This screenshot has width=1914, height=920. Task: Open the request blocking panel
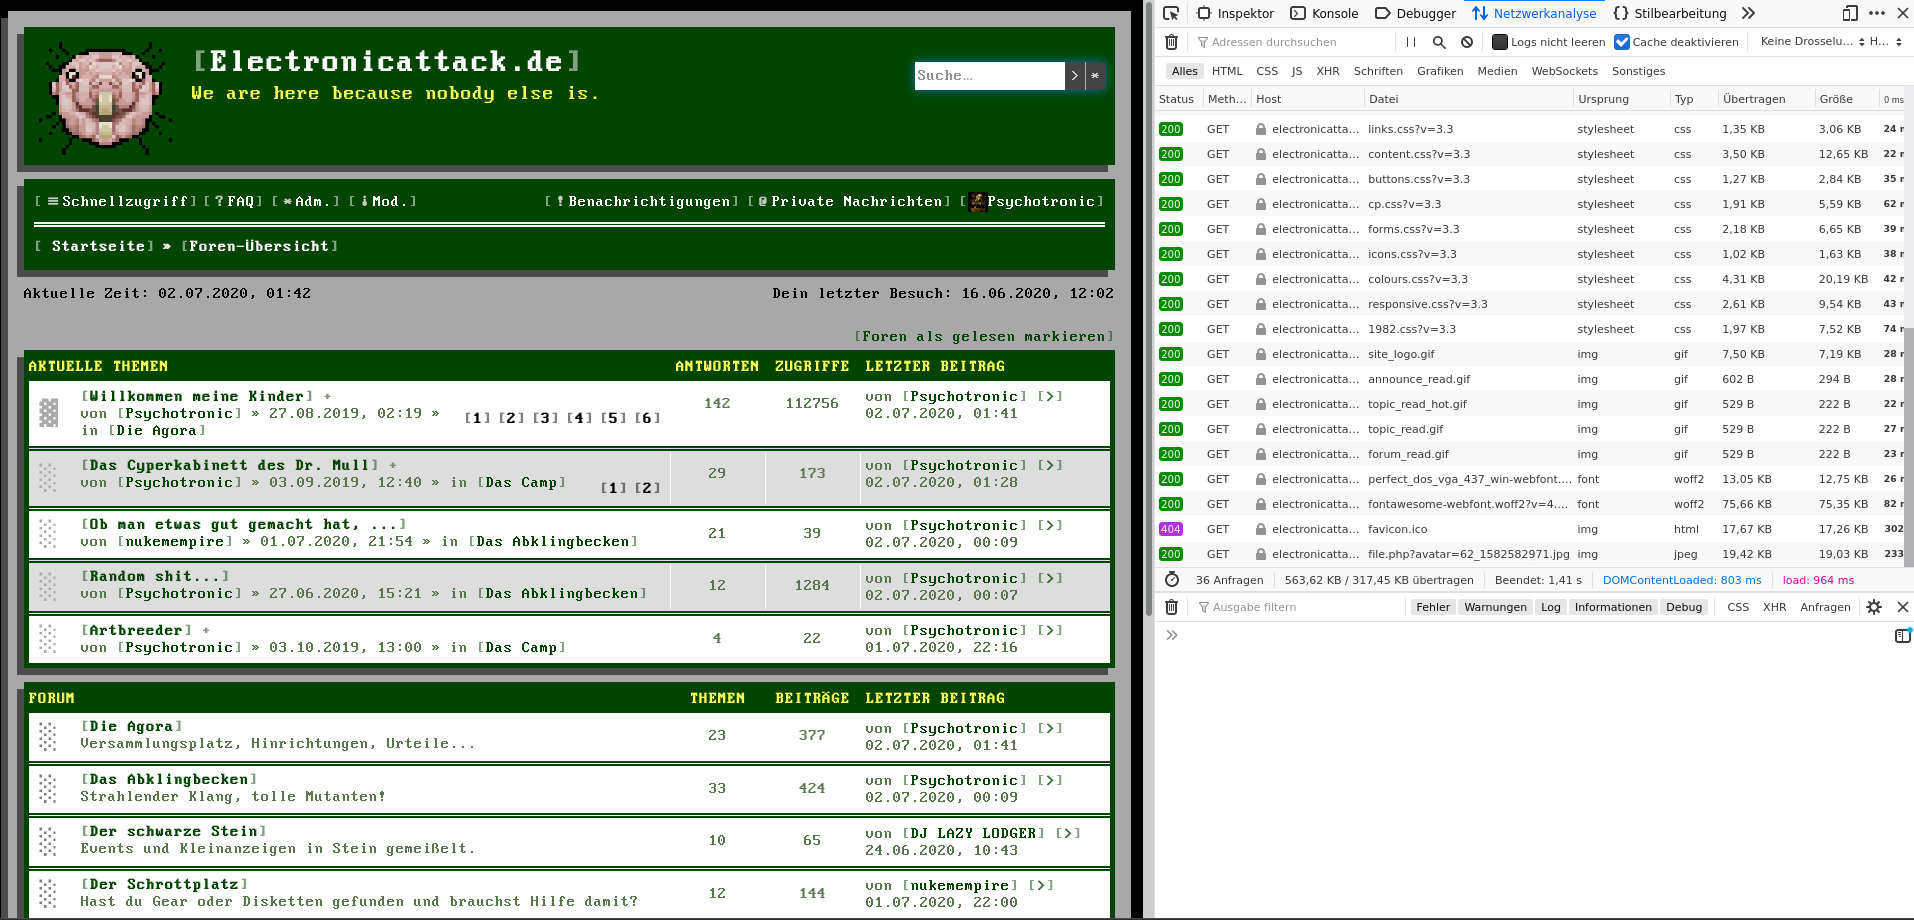point(1467,42)
